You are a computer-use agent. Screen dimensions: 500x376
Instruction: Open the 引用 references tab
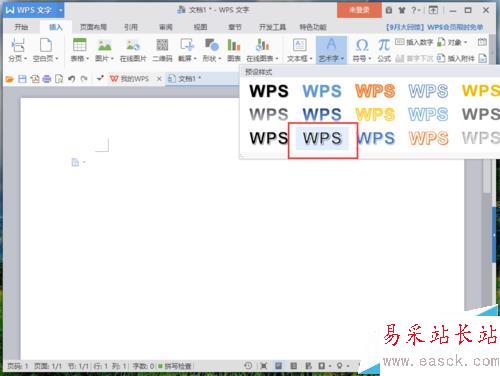pos(131,27)
